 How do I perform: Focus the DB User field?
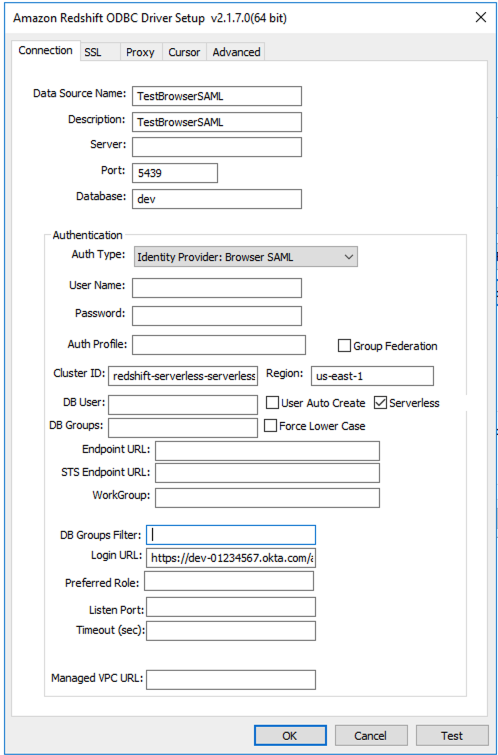click(183, 405)
